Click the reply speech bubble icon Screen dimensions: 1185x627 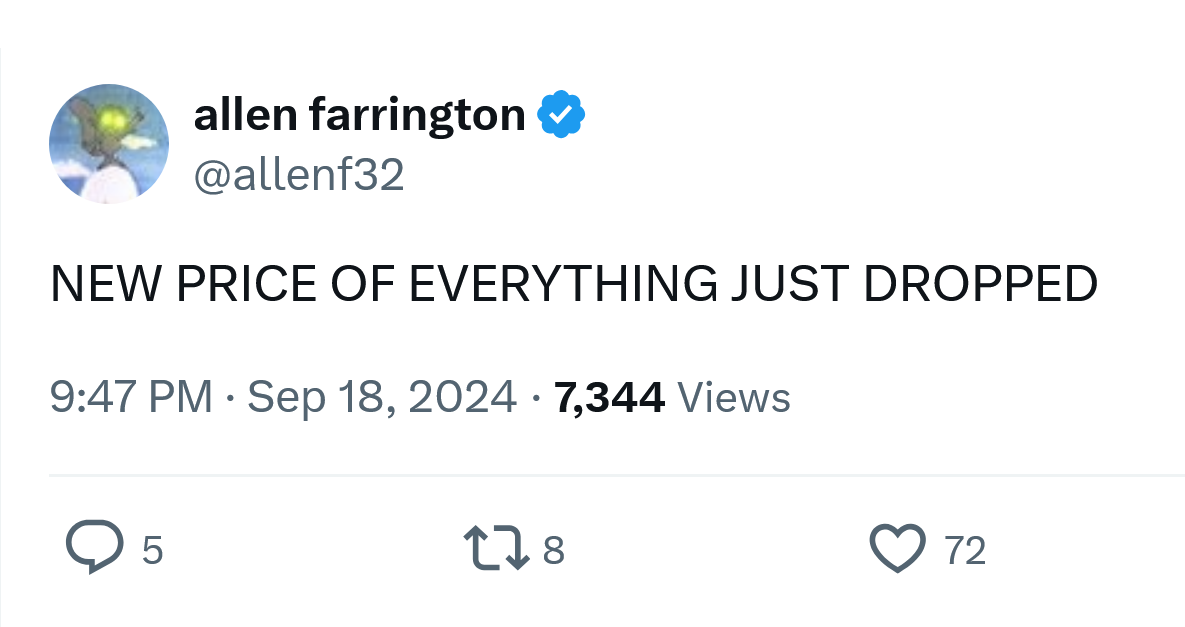94,549
